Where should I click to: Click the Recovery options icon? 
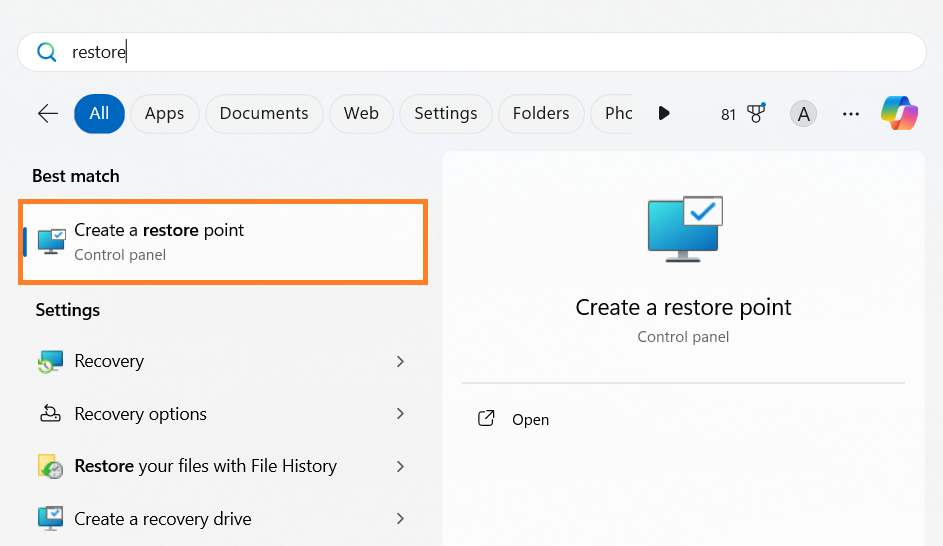pos(50,414)
